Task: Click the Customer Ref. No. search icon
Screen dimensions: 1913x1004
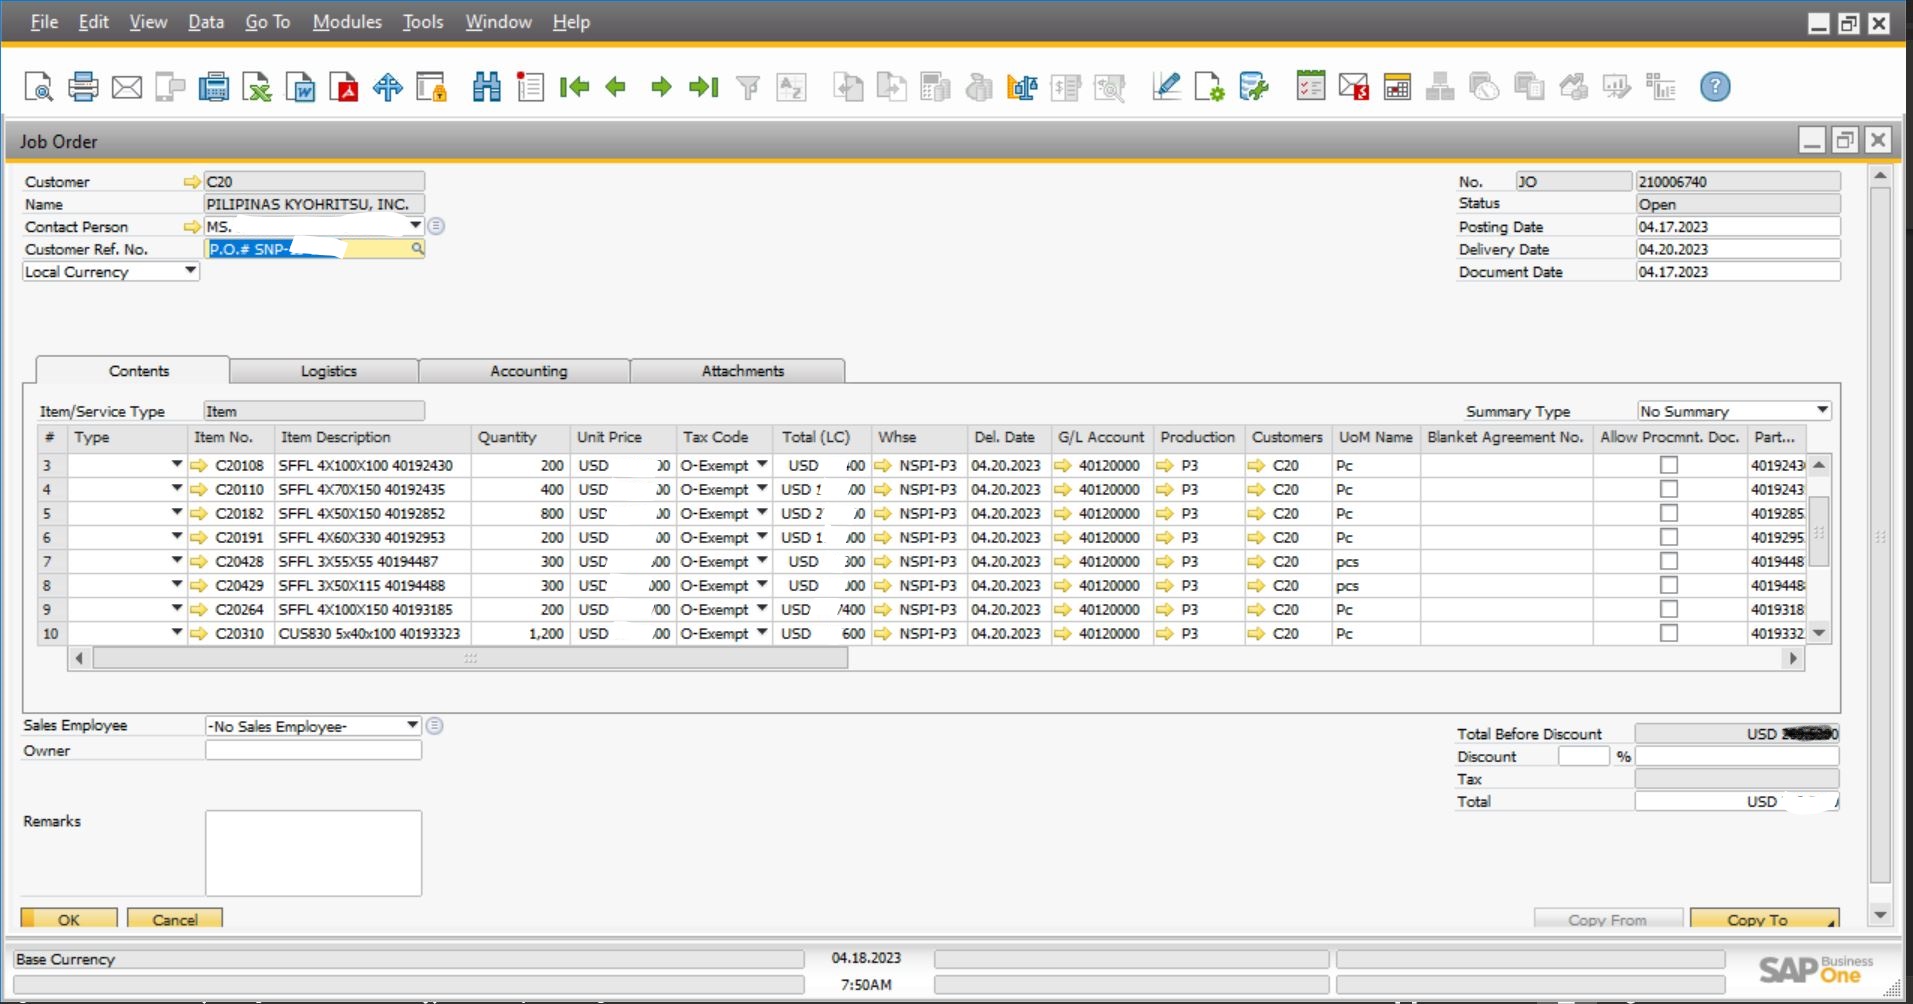Action: coord(417,249)
